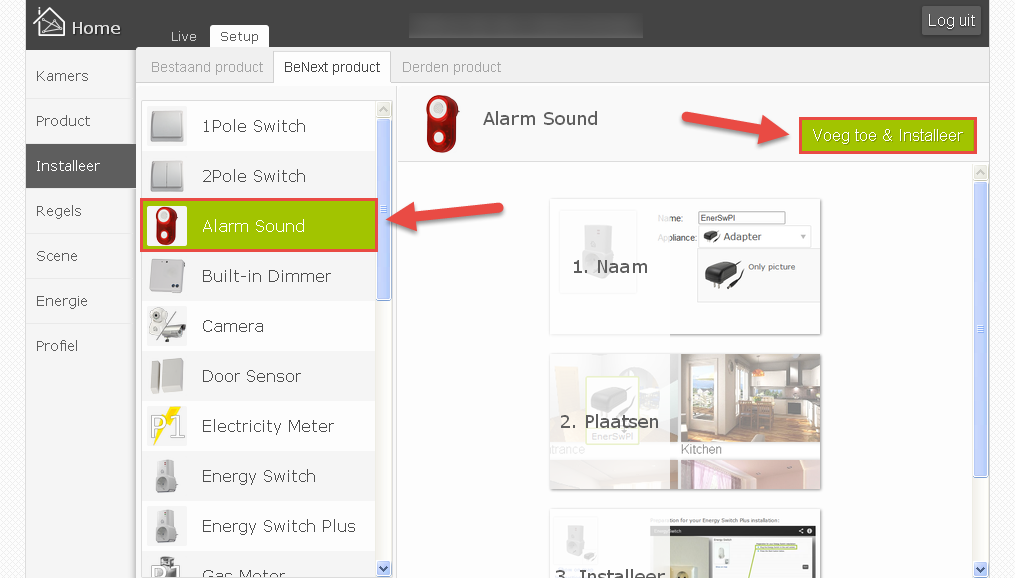The image size is (1015, 578).
Task: Open the Adapter appliance dropdown
Action: 754,237
